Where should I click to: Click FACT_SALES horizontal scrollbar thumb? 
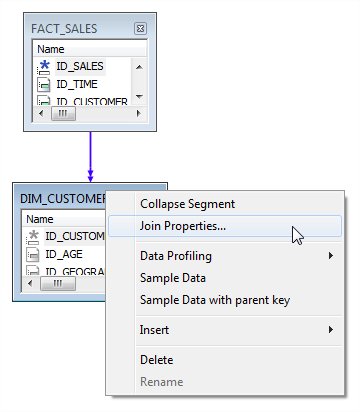(63, 114)
